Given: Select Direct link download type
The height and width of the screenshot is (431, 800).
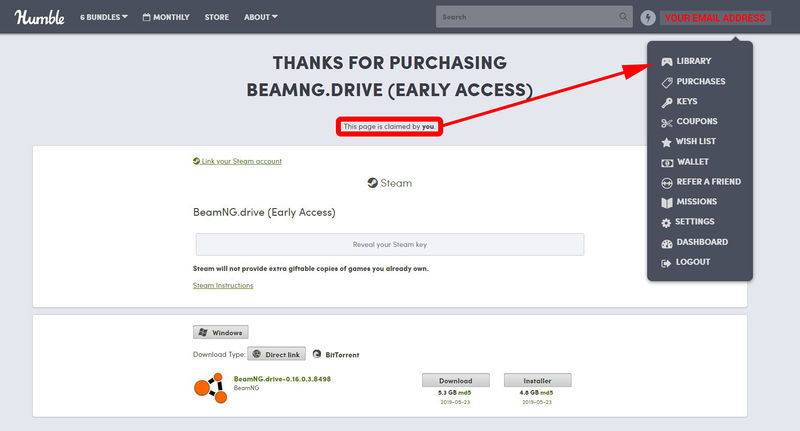Looking at the screenshot, I should click(x=277, y=354).
